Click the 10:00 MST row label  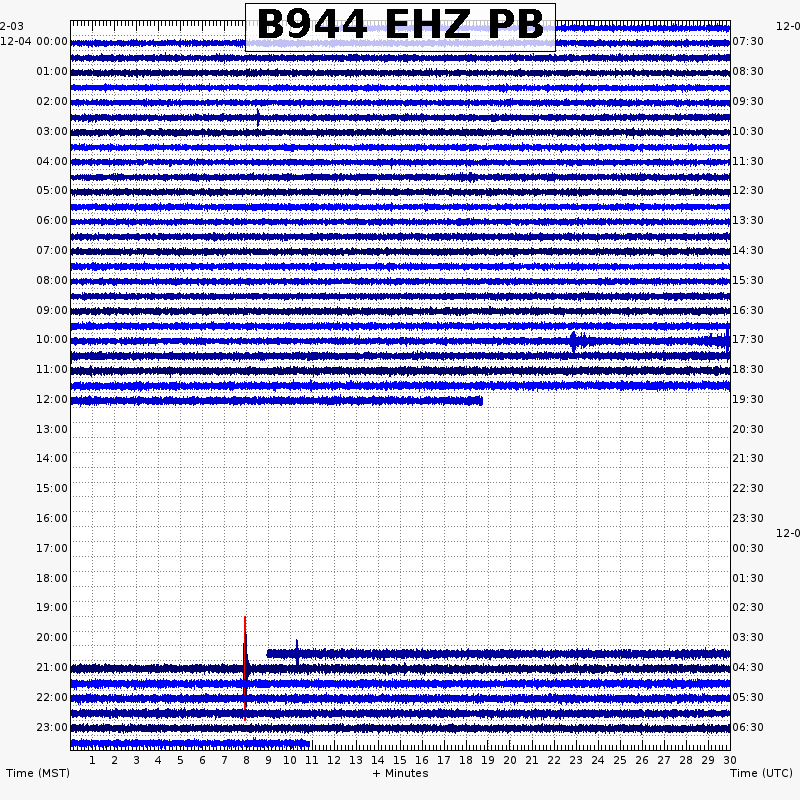[52, 339]
